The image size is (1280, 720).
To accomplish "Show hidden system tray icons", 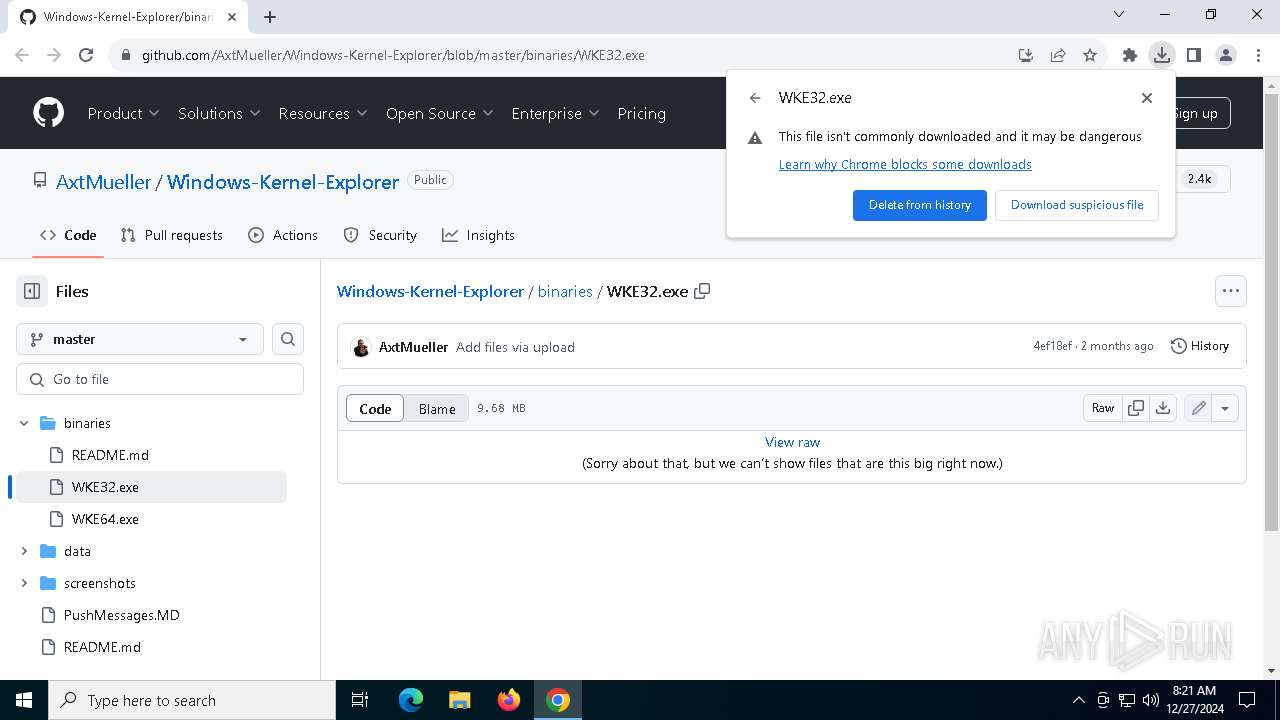I will tap(1078, 700).
